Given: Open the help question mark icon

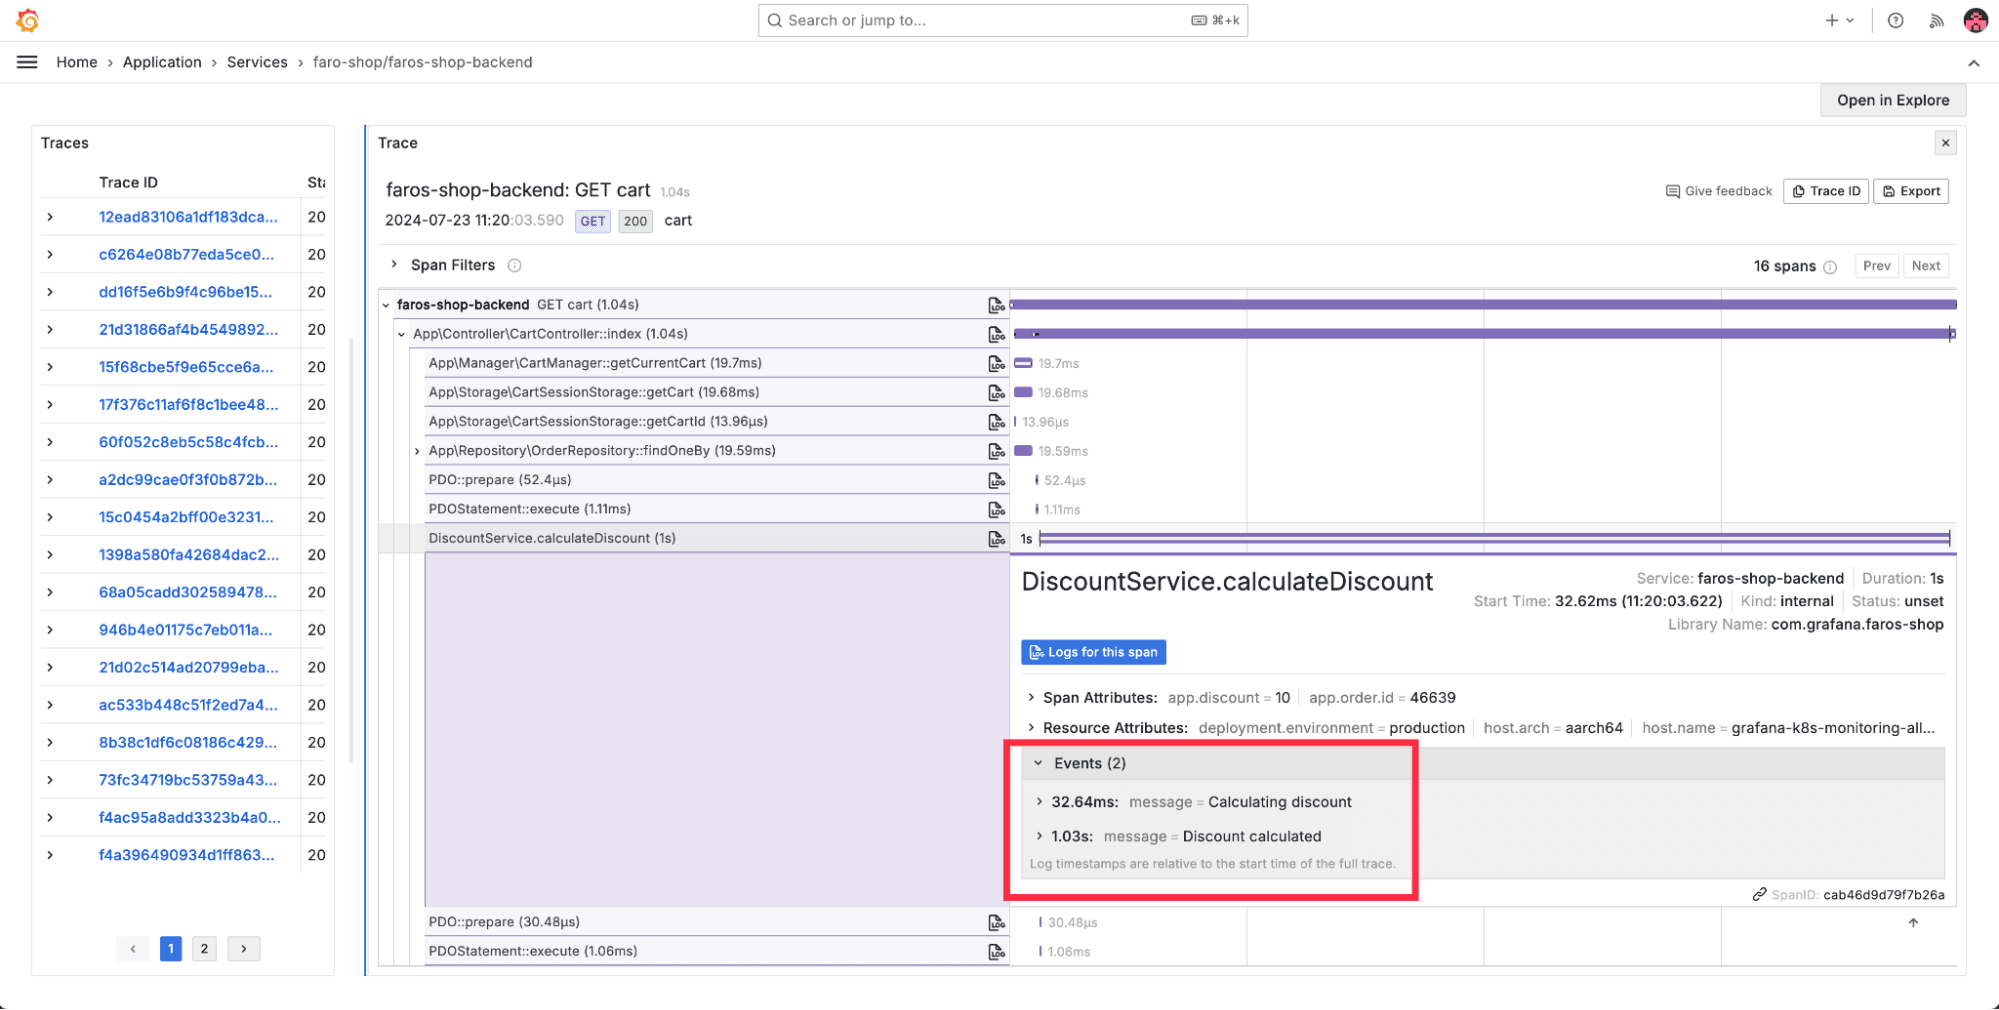Looking at the screenshot, I should [1895, 20].
